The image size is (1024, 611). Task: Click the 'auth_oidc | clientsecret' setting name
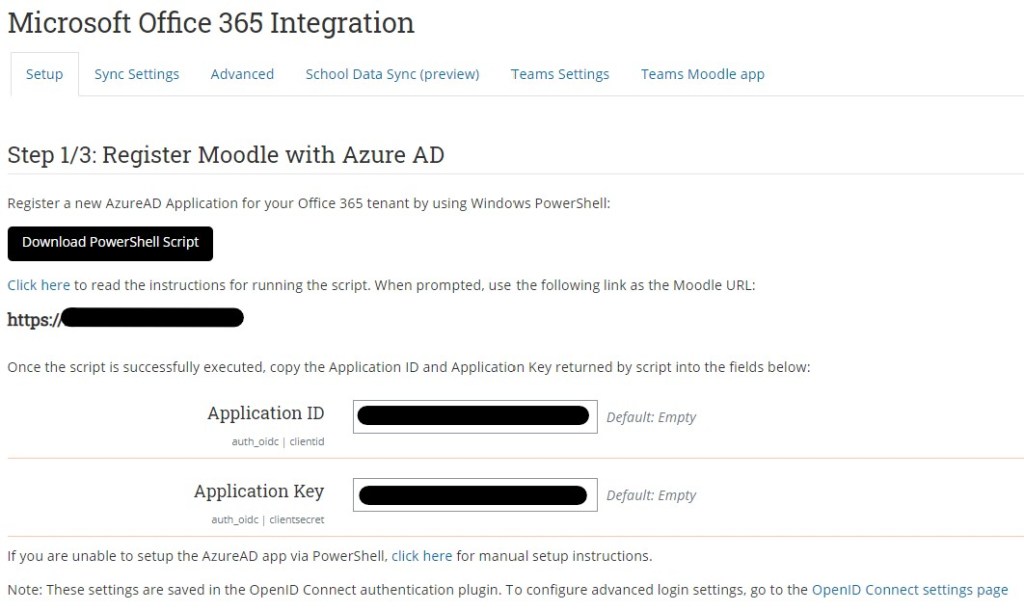(267, 520)
